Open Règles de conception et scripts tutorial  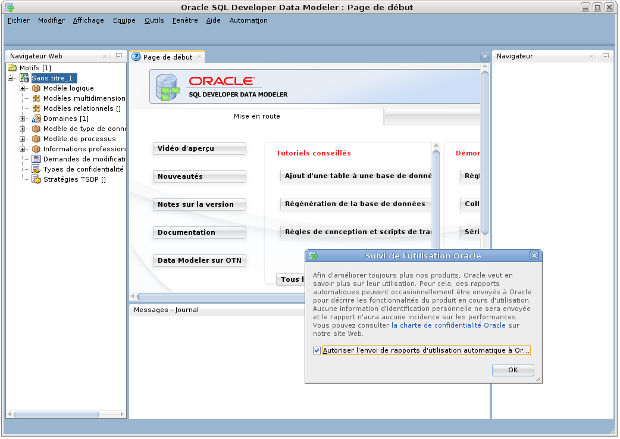pyautogui.click(x=355, y=232)
